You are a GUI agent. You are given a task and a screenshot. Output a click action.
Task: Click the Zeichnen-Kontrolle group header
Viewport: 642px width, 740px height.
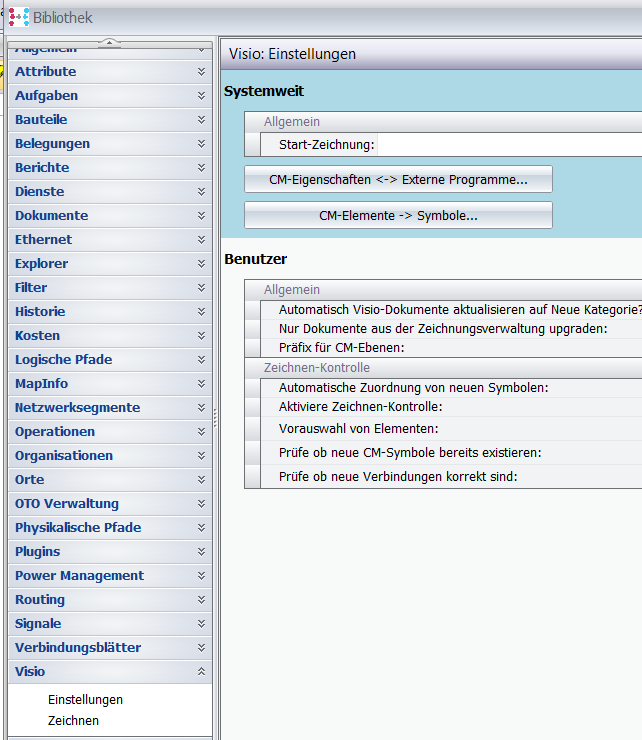pyautogui.click(x=443, y=368)
